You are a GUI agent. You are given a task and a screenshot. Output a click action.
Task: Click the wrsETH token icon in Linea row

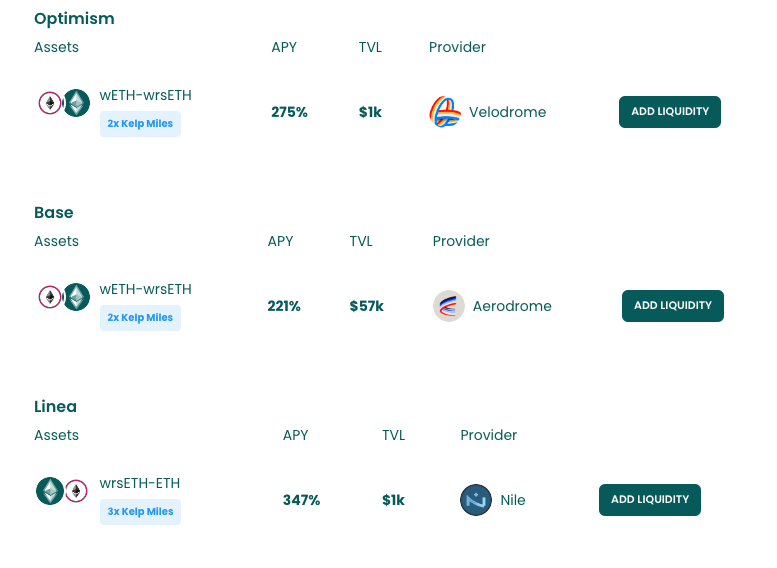[x=50, y=491]
